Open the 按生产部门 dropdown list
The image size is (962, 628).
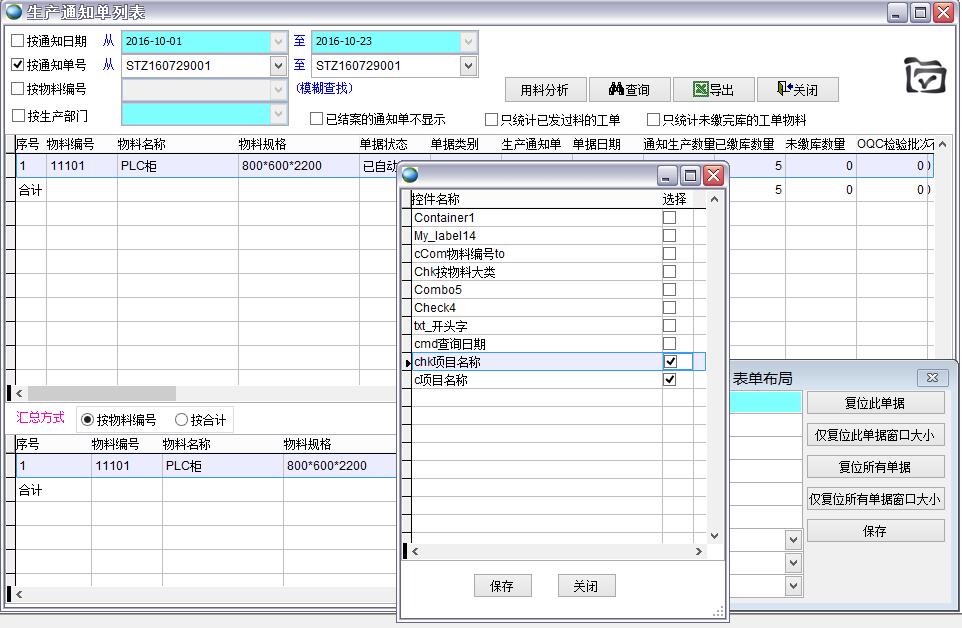279,115
